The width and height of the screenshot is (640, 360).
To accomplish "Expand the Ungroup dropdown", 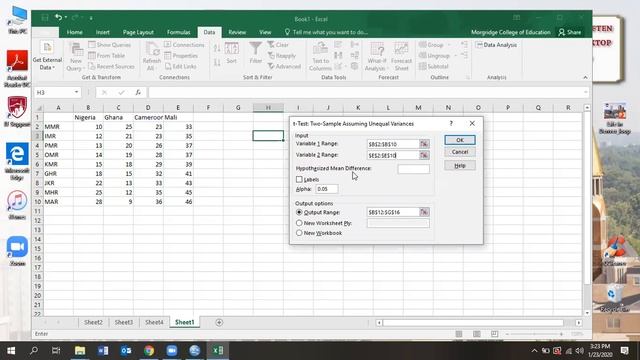I will (x=455, y=56).
